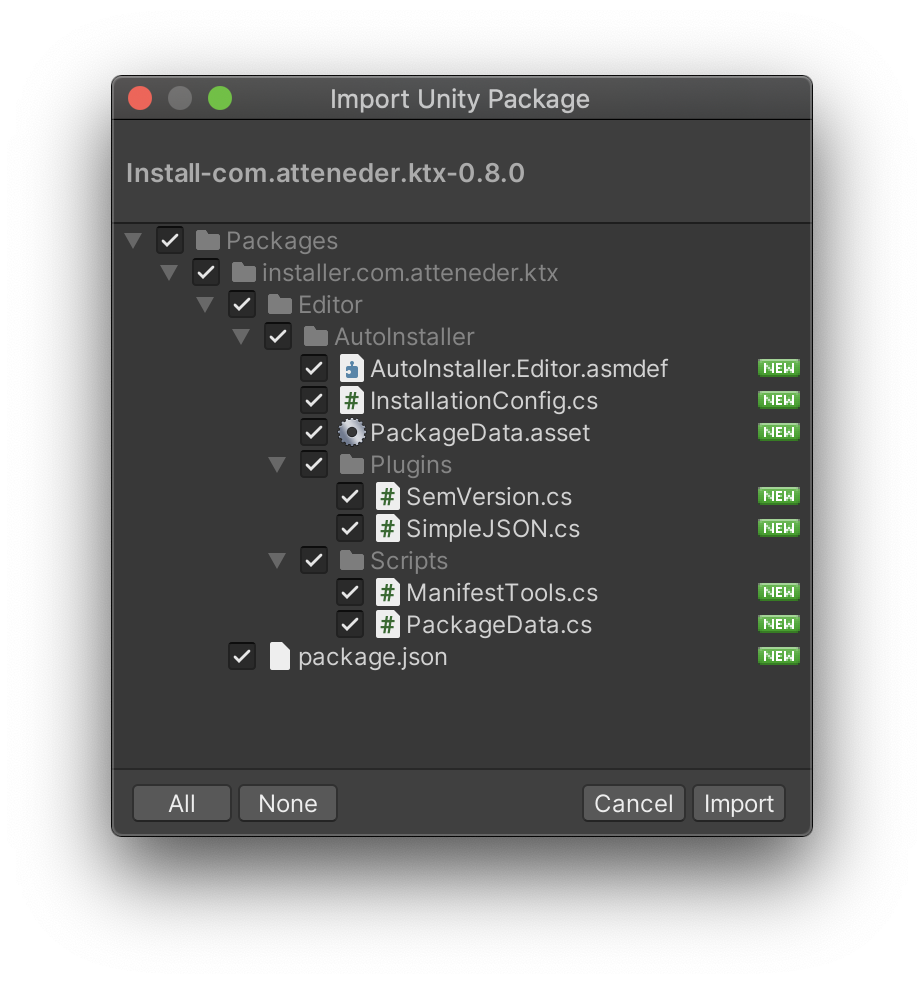The image size is (924, 984).
Task: Select the C# icon next to SemVersion.cs
Action: (386, 496)
